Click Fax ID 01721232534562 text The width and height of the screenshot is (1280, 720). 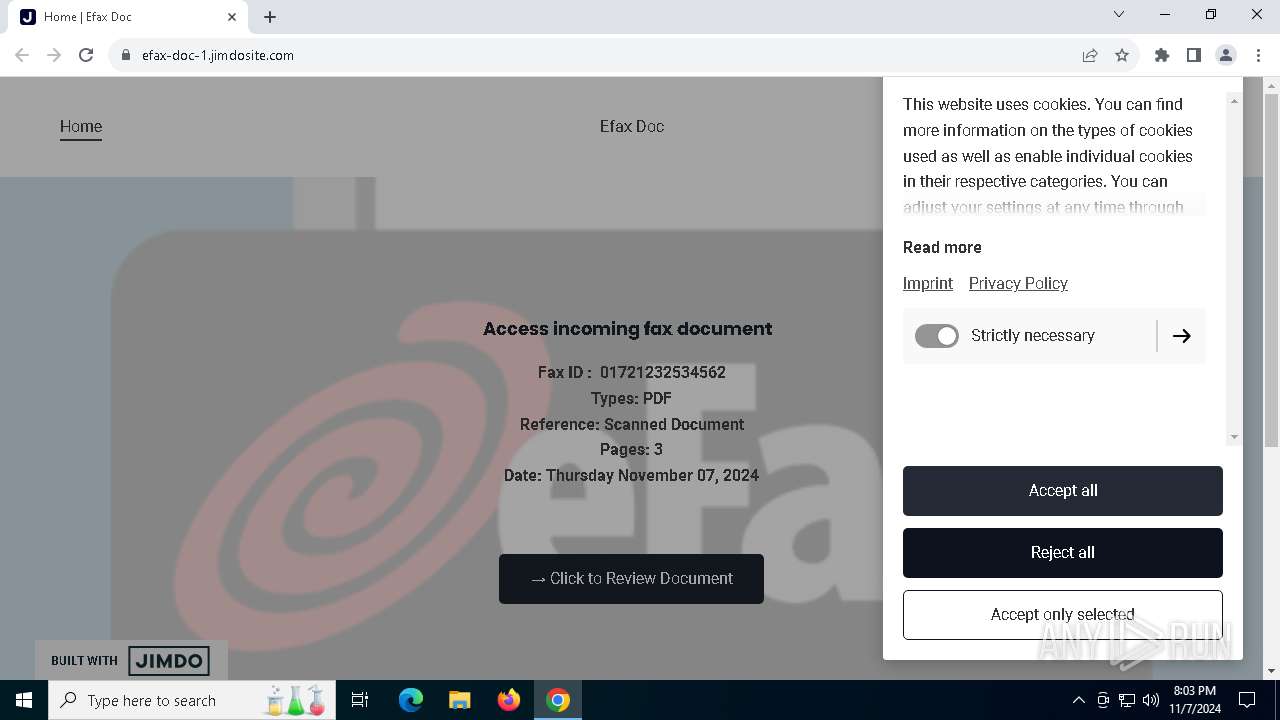pyautogui.click(x=631, y=372)
